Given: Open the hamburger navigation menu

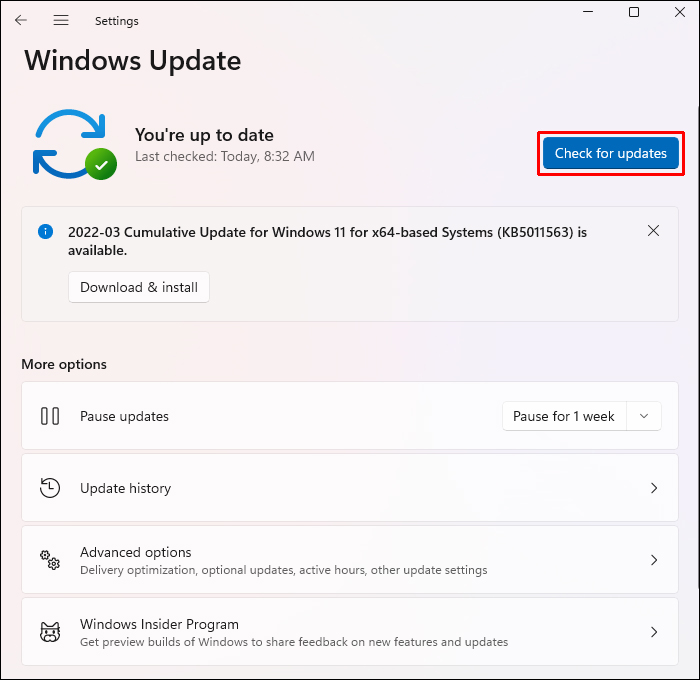Looking at the screenshot, I should (61, 20).
